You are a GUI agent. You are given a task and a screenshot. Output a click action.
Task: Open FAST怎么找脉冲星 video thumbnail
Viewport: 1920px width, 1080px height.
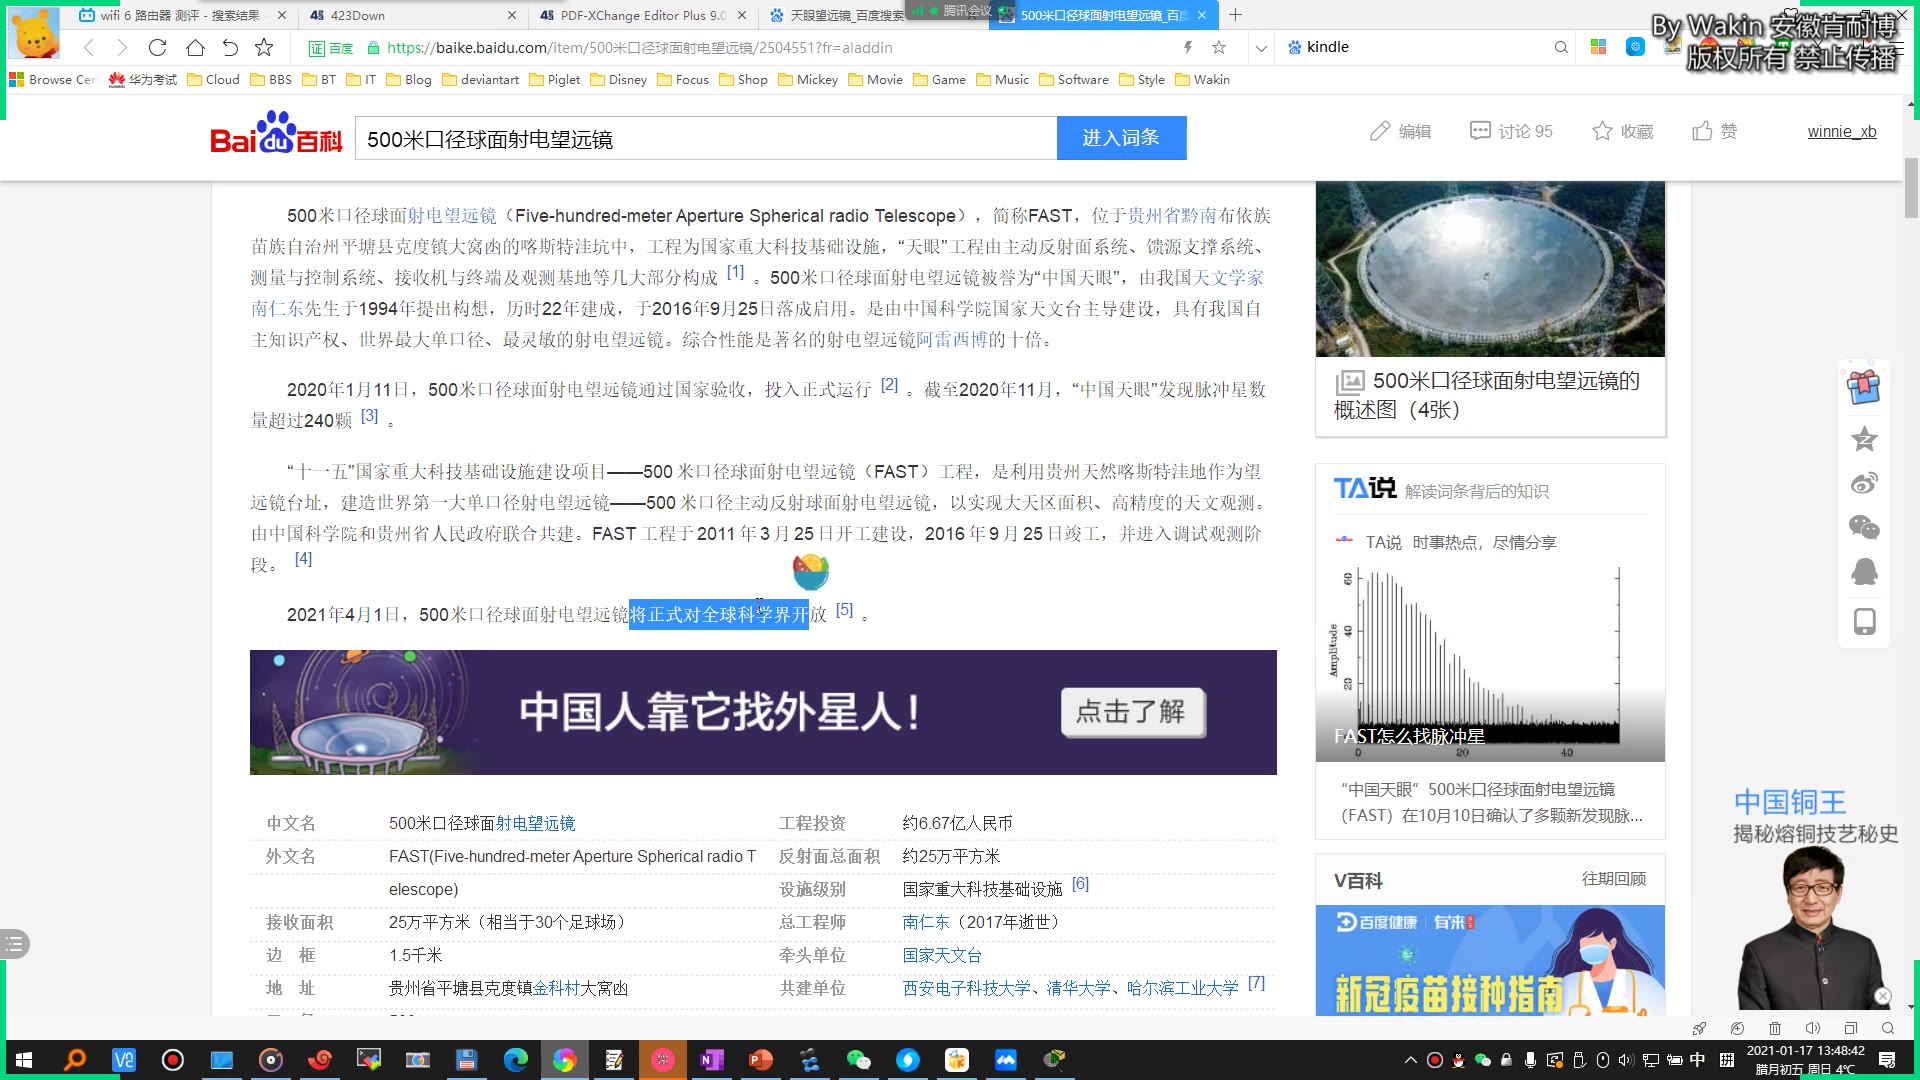(1490, 661)
